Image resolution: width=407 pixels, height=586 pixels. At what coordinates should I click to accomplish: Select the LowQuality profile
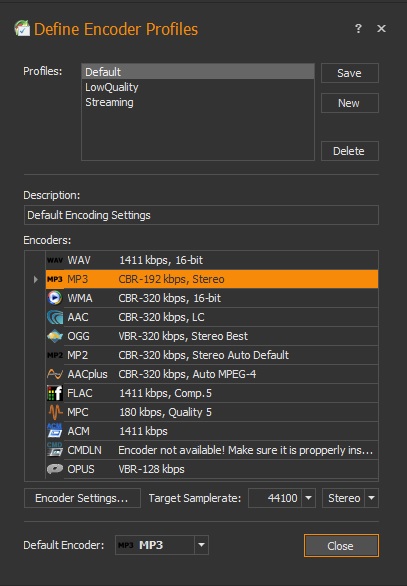112,87
